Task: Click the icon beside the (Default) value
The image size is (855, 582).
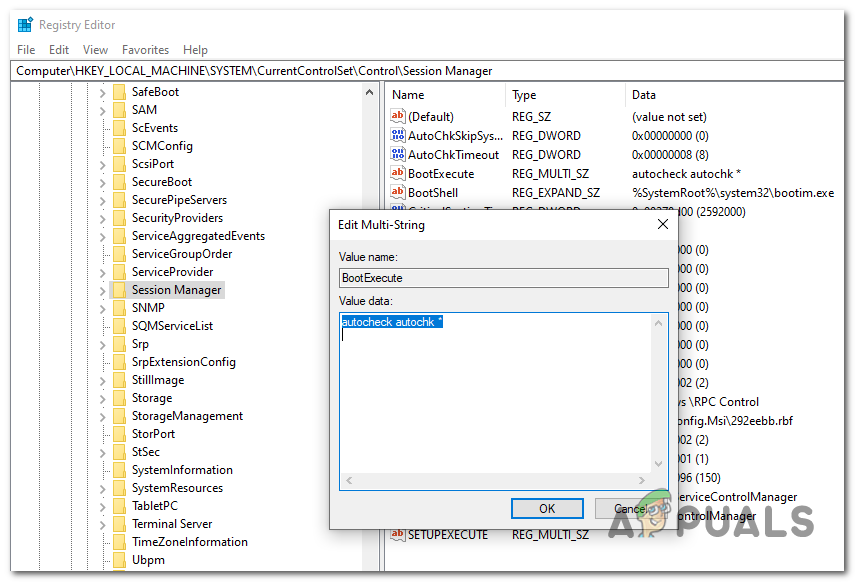Action: pyautogui.click(x=398, y=116)
